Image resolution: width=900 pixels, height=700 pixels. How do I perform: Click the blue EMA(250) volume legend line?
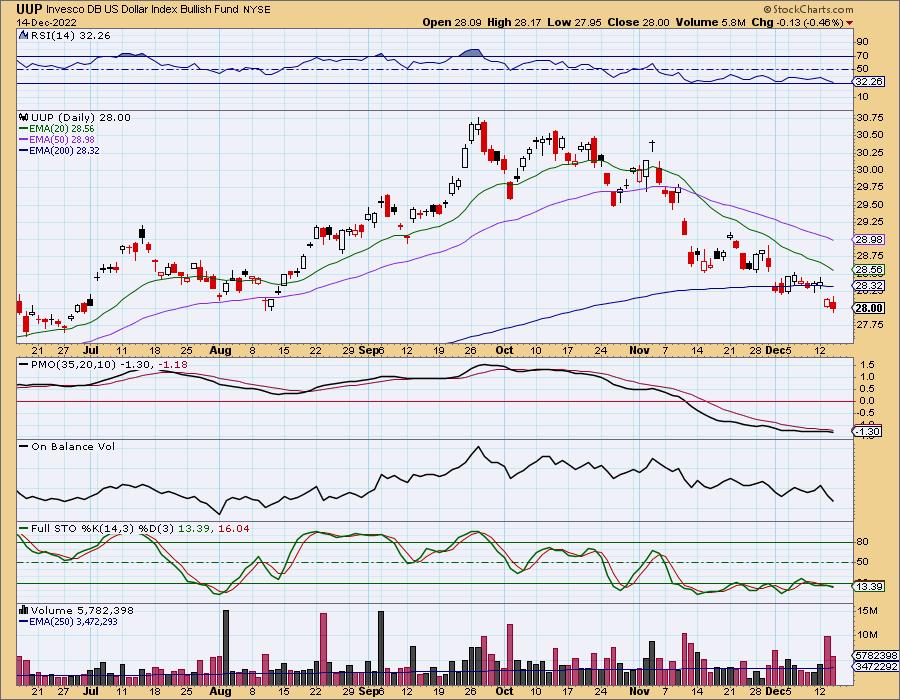[24, 621]
